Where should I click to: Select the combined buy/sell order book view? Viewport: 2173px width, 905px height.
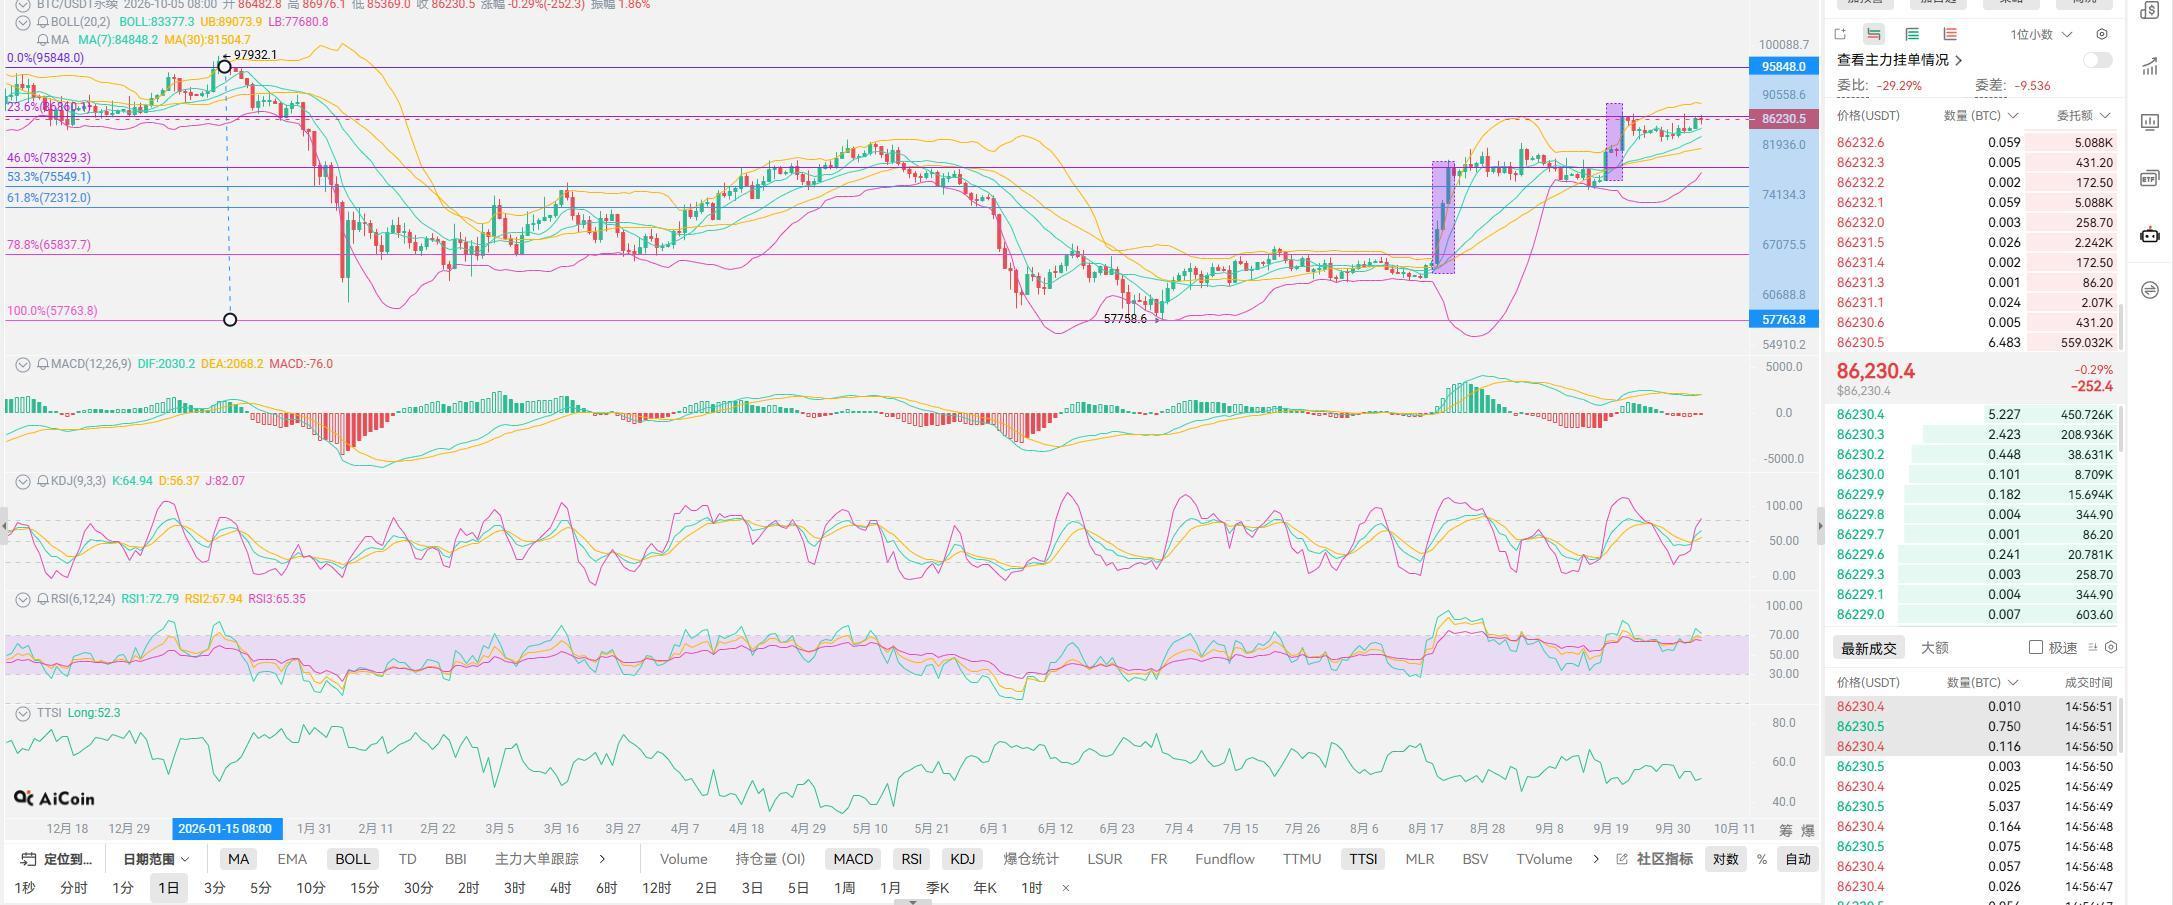click(1873, 34)
